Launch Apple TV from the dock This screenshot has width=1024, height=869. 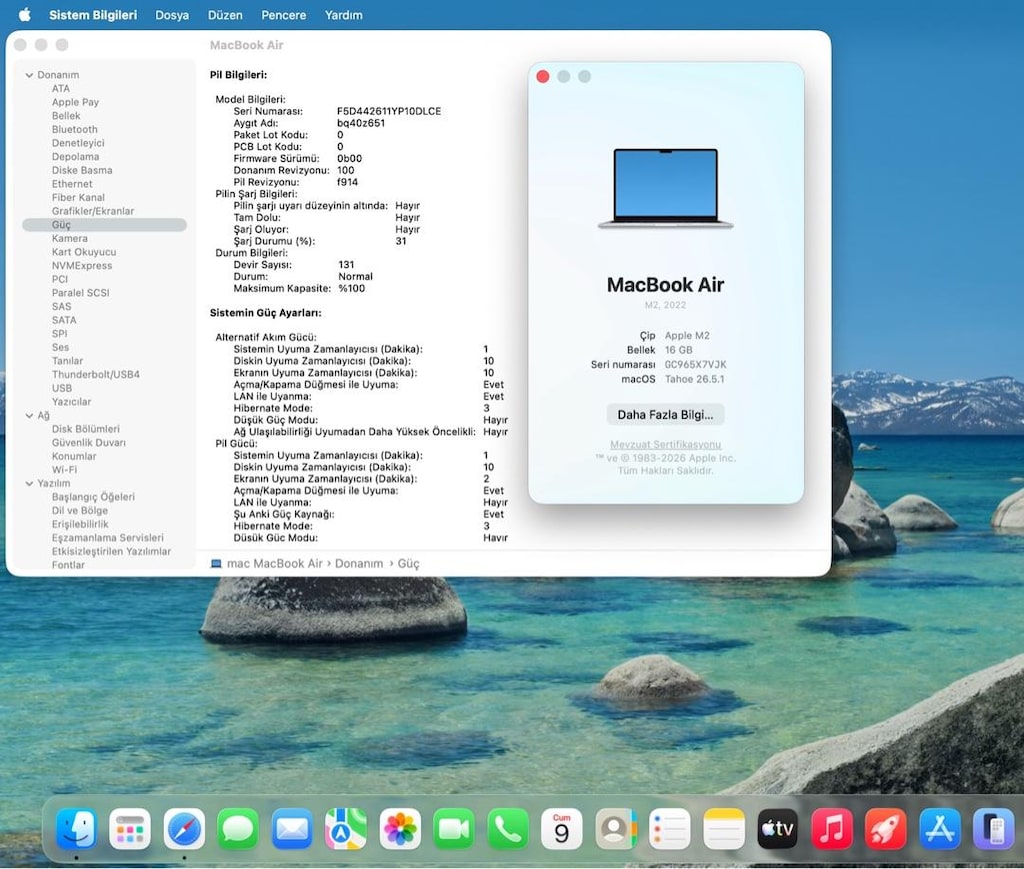778,829
